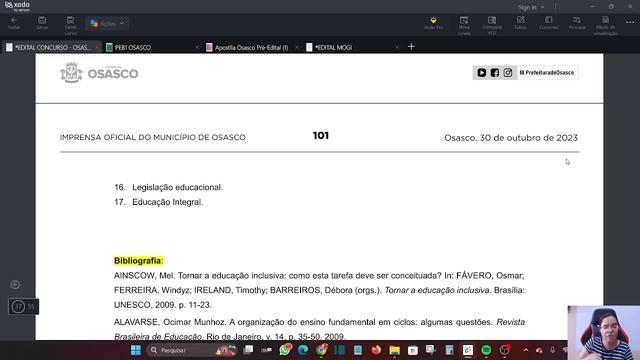
Task: Switch to EDITAL CONCURSO - OSAS tab
Action: 51,47
